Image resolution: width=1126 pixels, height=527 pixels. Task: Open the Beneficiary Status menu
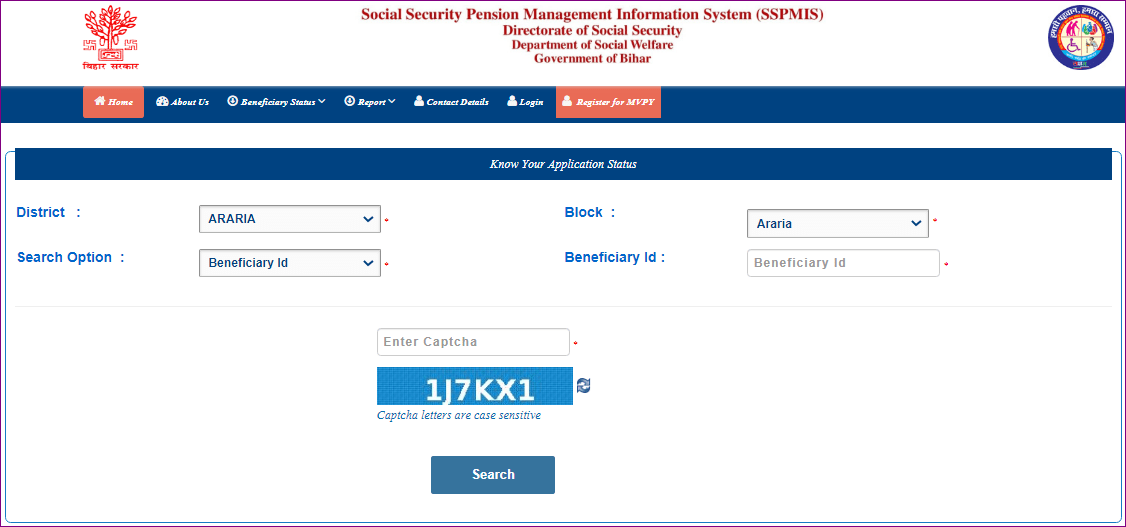coord(277,102)
